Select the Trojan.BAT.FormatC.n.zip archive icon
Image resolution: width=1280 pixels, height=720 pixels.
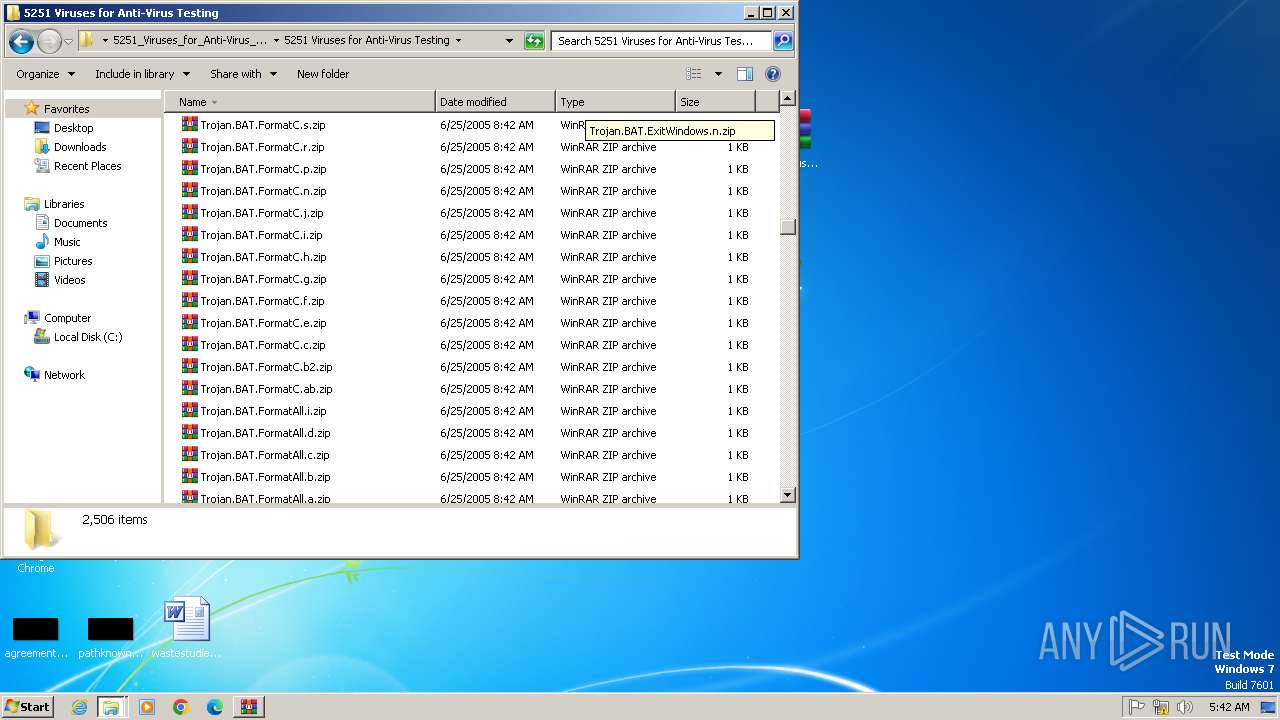190,190
